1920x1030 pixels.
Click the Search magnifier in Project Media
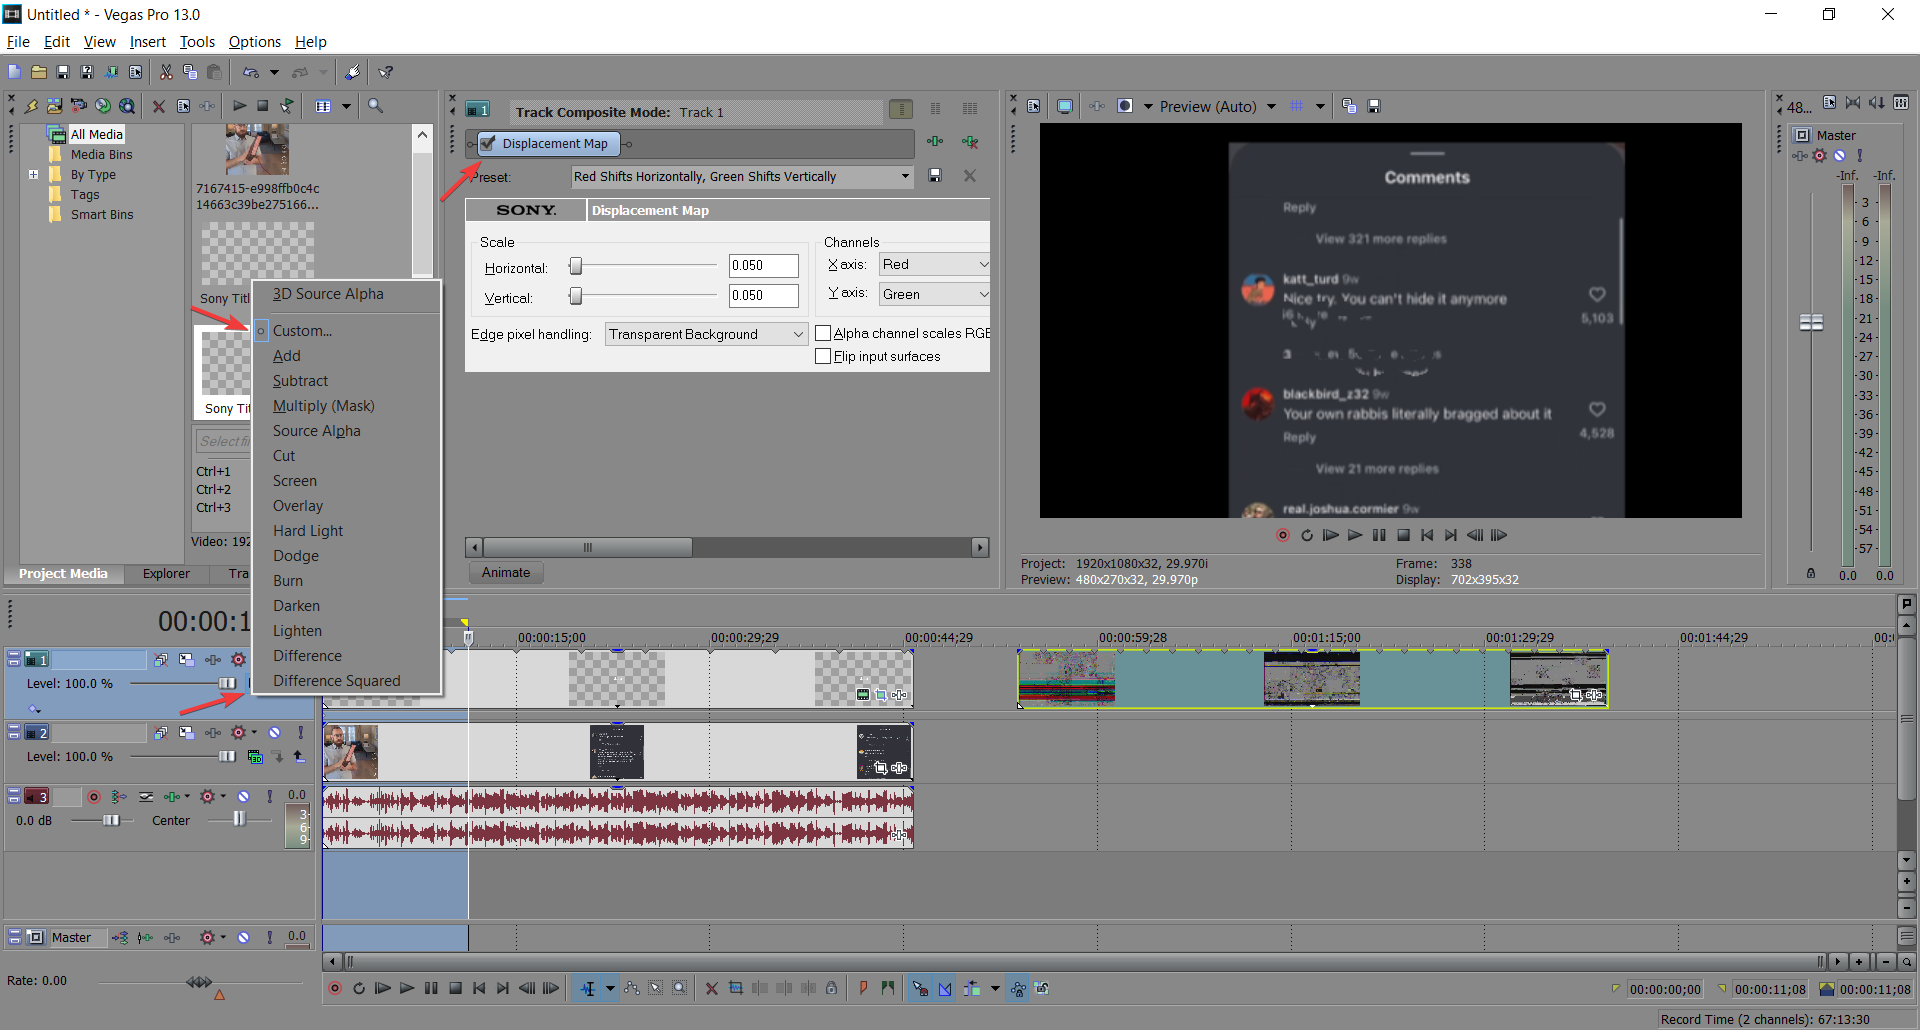click(376, 106)
